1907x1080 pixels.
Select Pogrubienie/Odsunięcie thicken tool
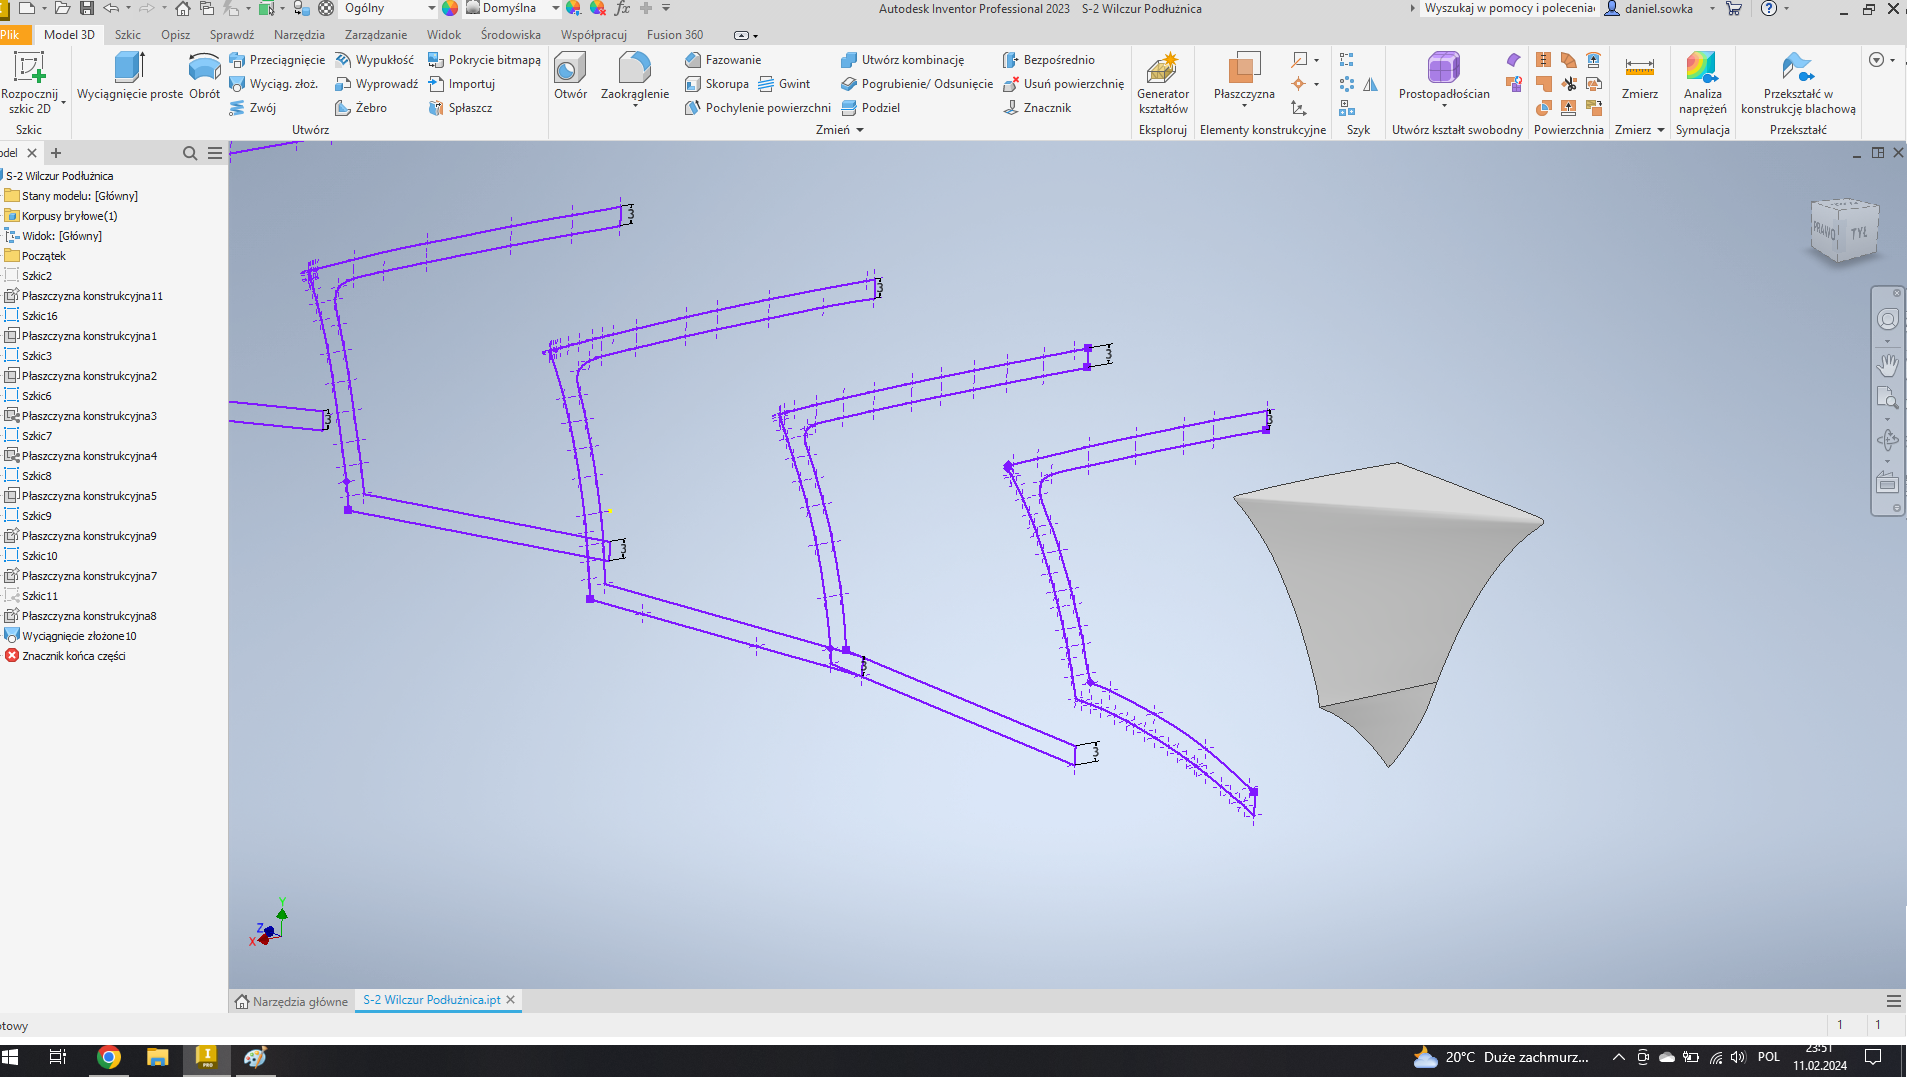917,84
